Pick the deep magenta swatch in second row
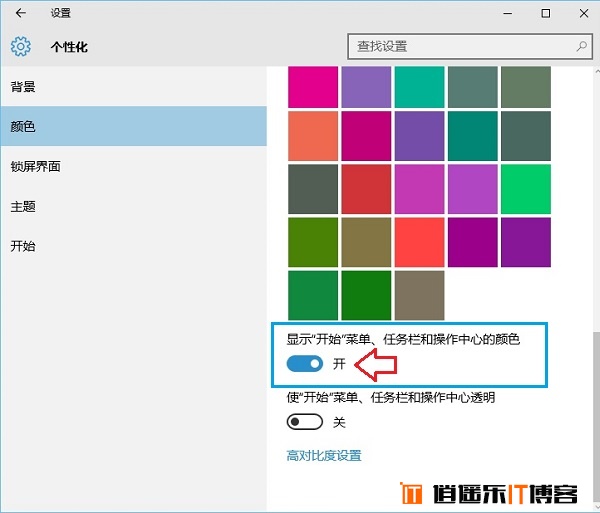Image resolution: width=600 pixels, height=513 pixels. coord(366,136)
